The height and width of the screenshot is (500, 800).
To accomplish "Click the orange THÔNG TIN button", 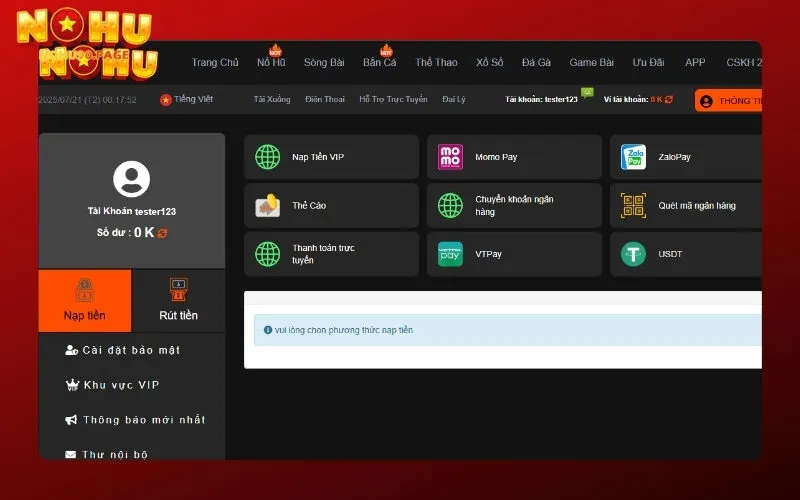I will click(x=729, y=101).
